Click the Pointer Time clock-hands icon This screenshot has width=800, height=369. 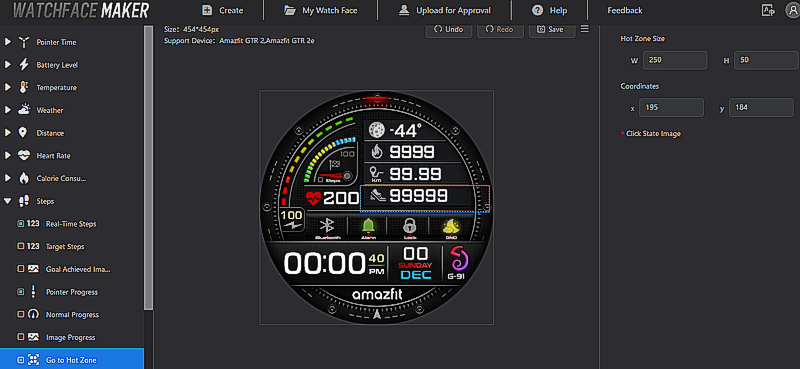(23, 42)
